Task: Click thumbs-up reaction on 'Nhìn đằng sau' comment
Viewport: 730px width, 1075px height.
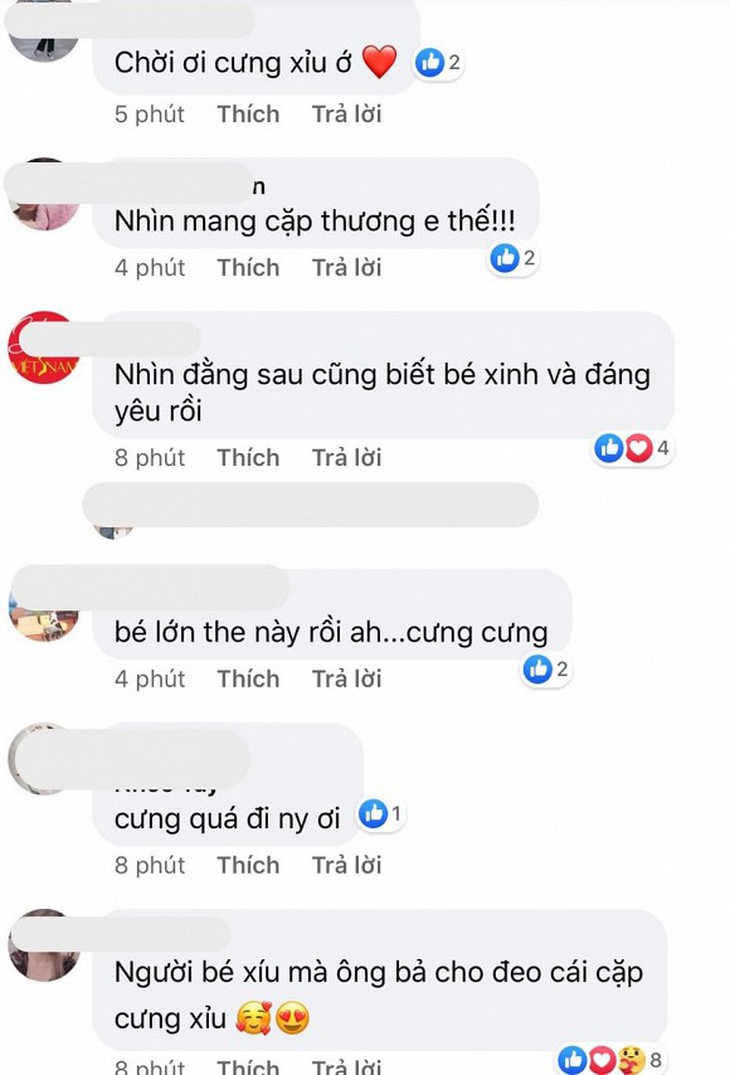Action: 609,448
